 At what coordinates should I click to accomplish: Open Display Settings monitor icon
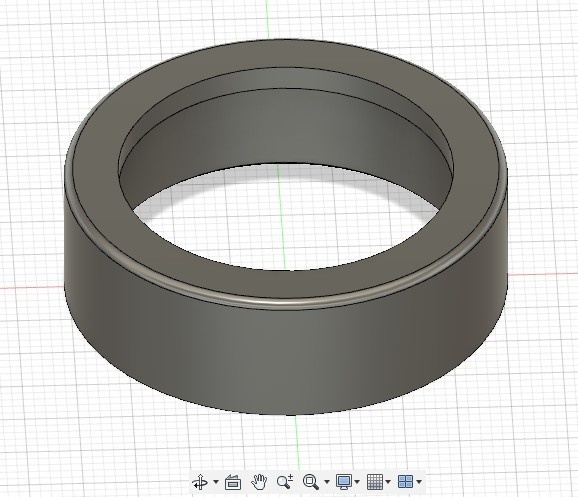(344, 482)
